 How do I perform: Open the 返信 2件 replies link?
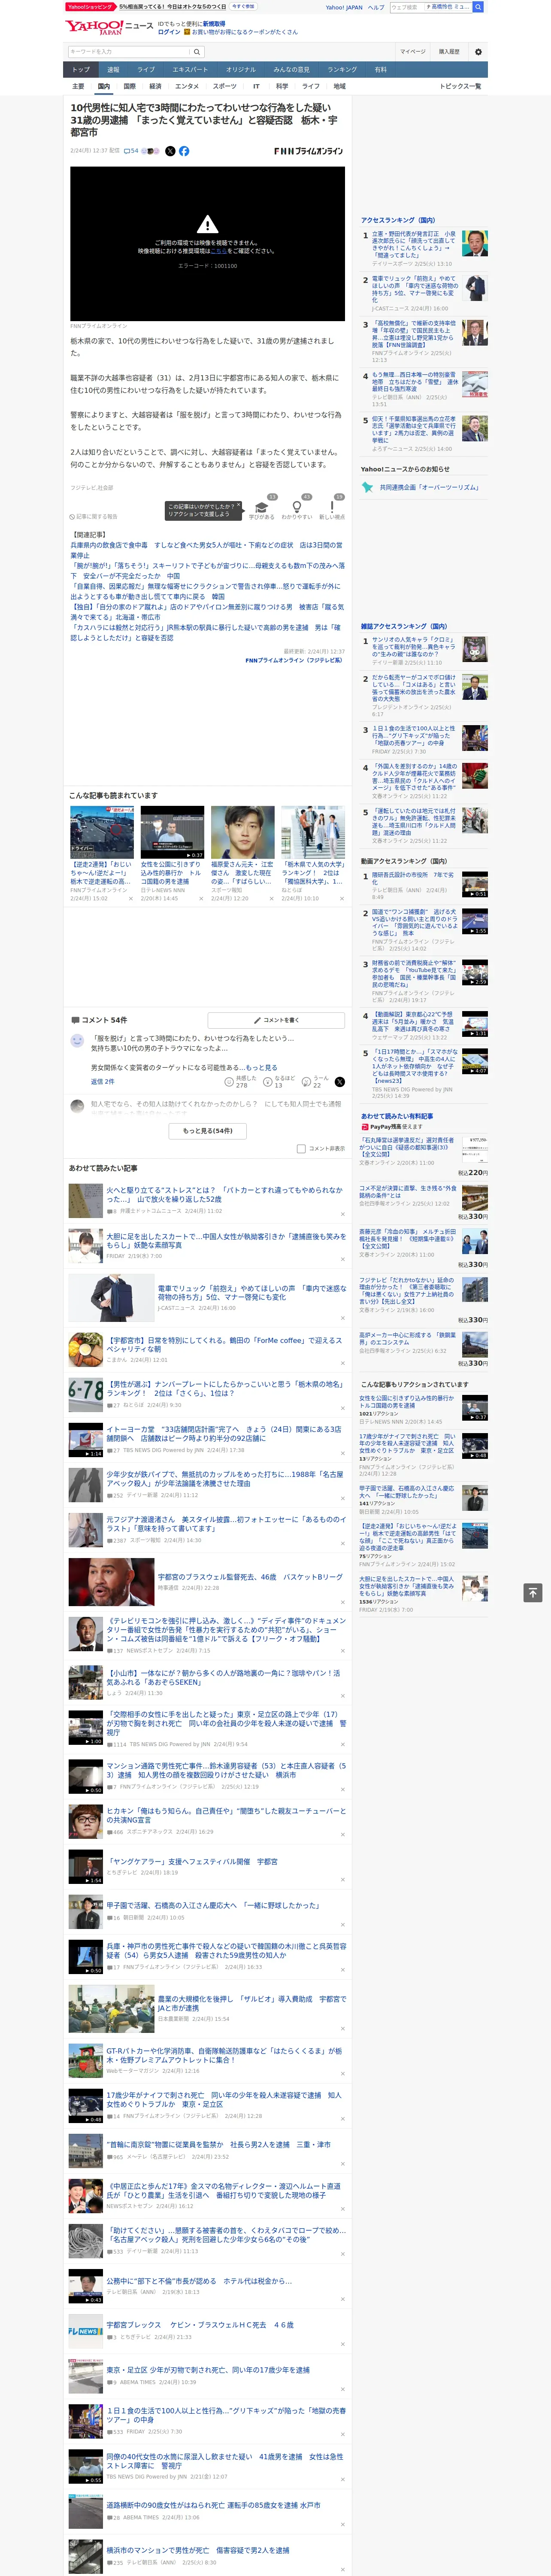pyautogui.click(x=102, y=1082)
